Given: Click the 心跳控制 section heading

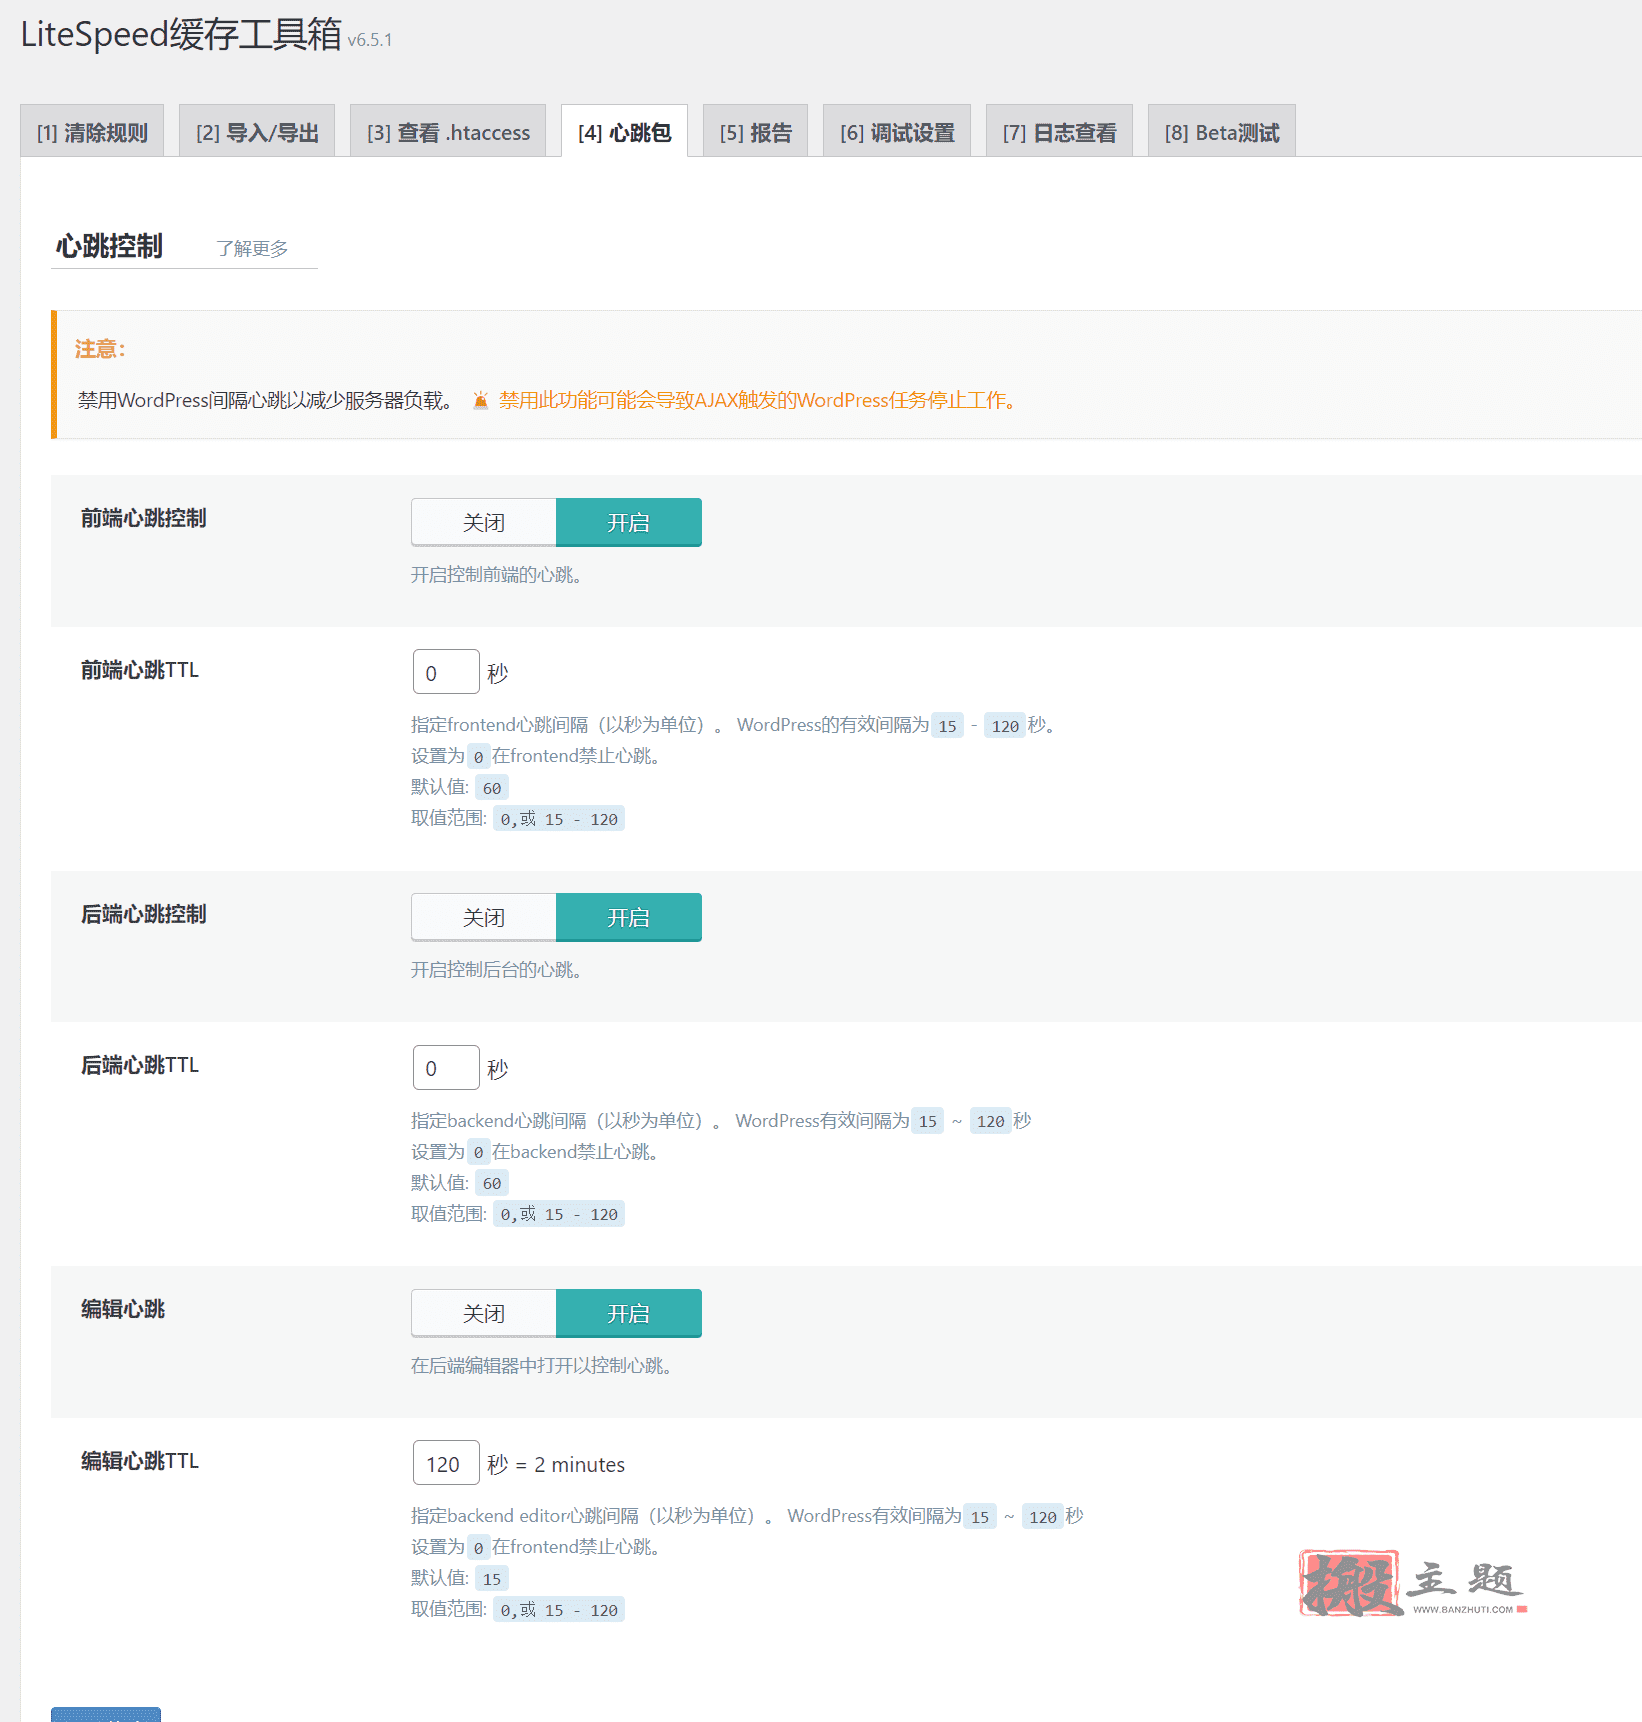Looking at the screenshot, I should pyautogui.click(x=109, y=246).
